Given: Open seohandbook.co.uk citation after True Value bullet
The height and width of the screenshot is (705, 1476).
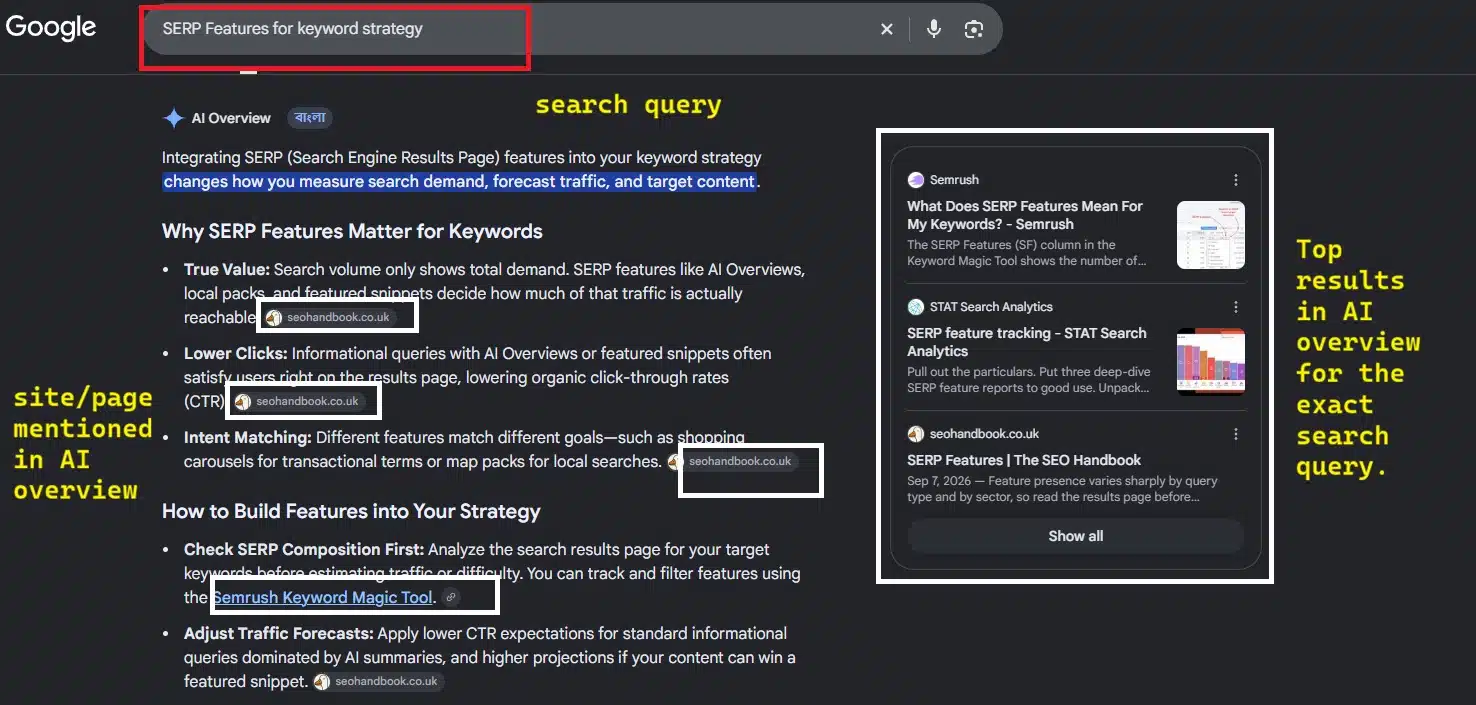Looking at the screenshot, I should click(x=328, y=318).
